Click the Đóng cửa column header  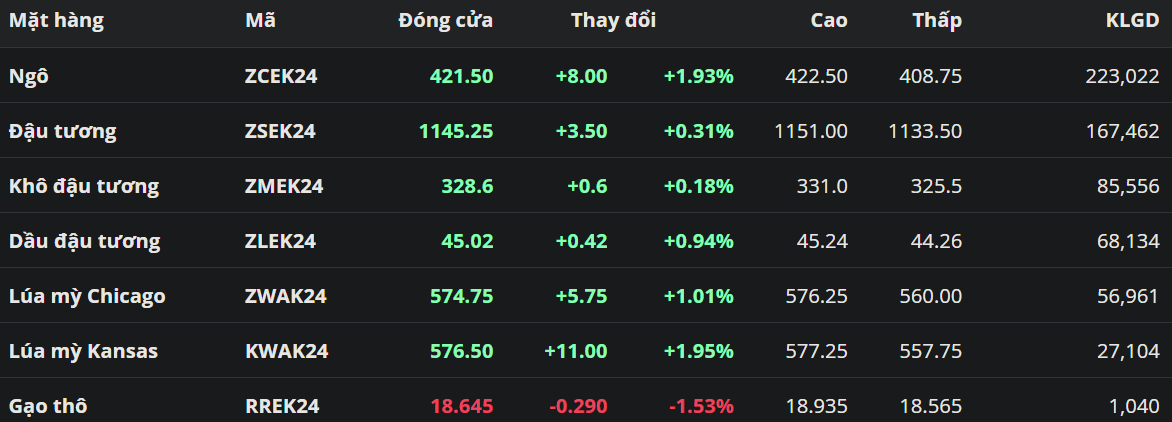click(x=445, y=20)
